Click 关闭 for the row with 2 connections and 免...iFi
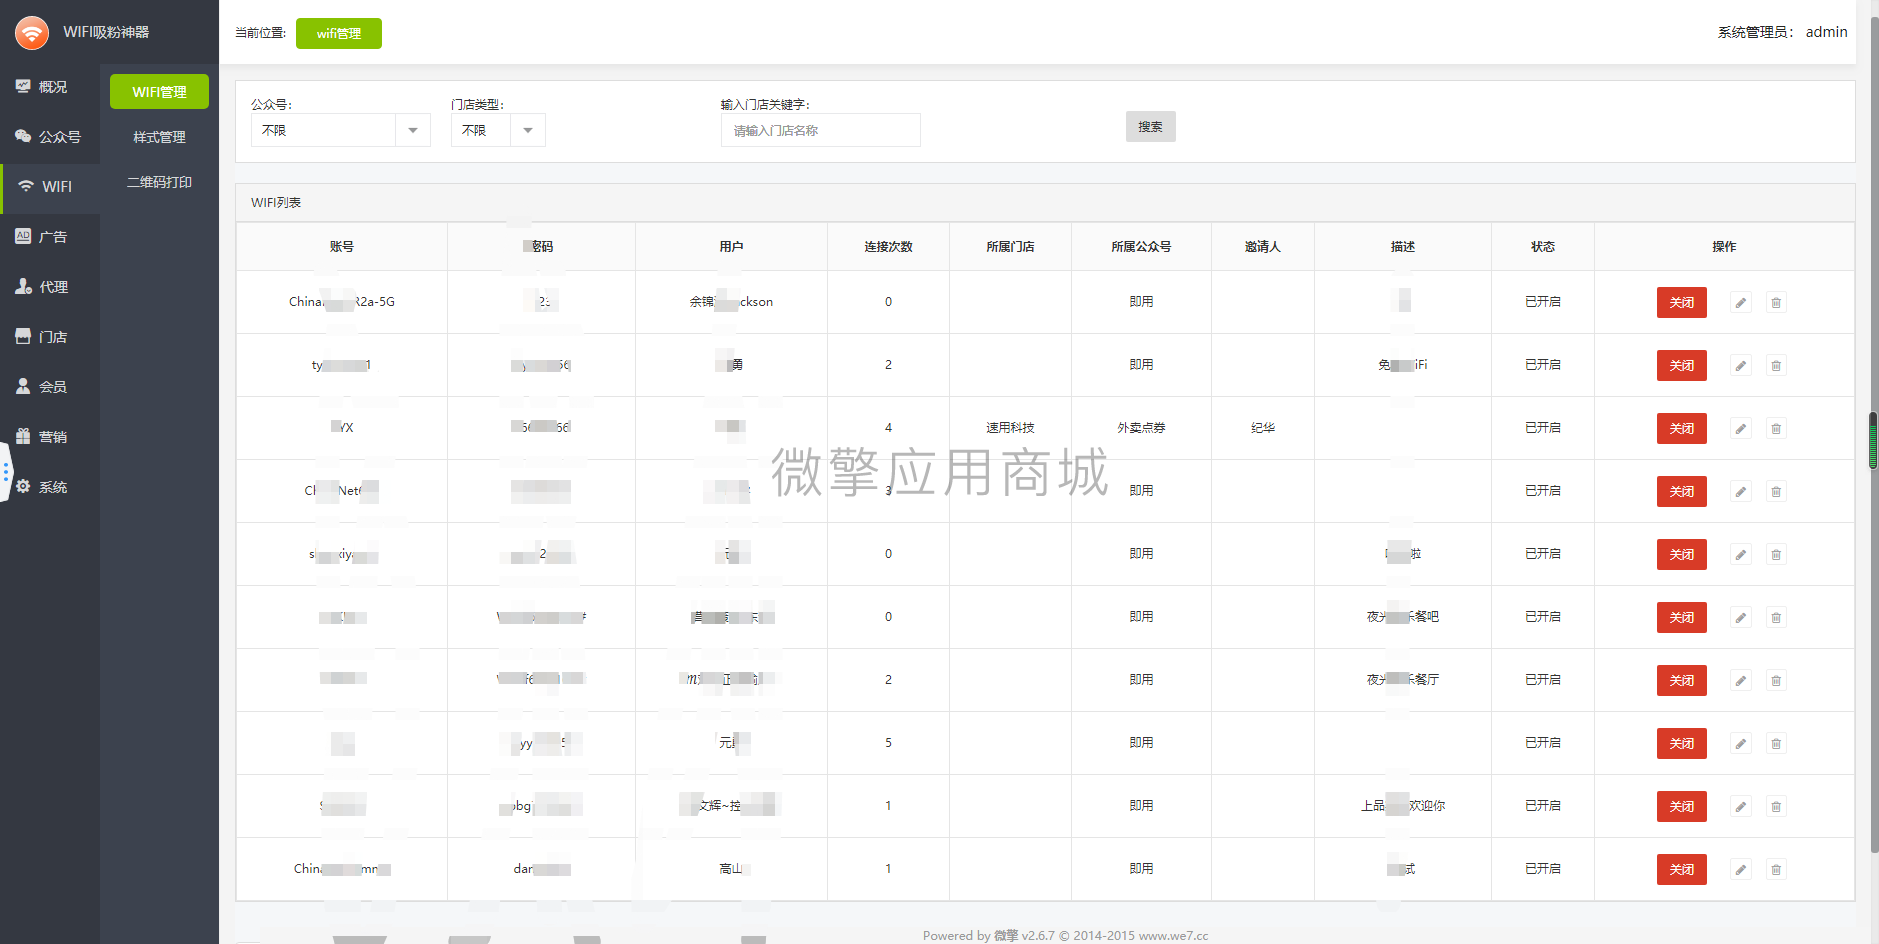This screenshot has width=1879, height=944. coord(1681,365)
